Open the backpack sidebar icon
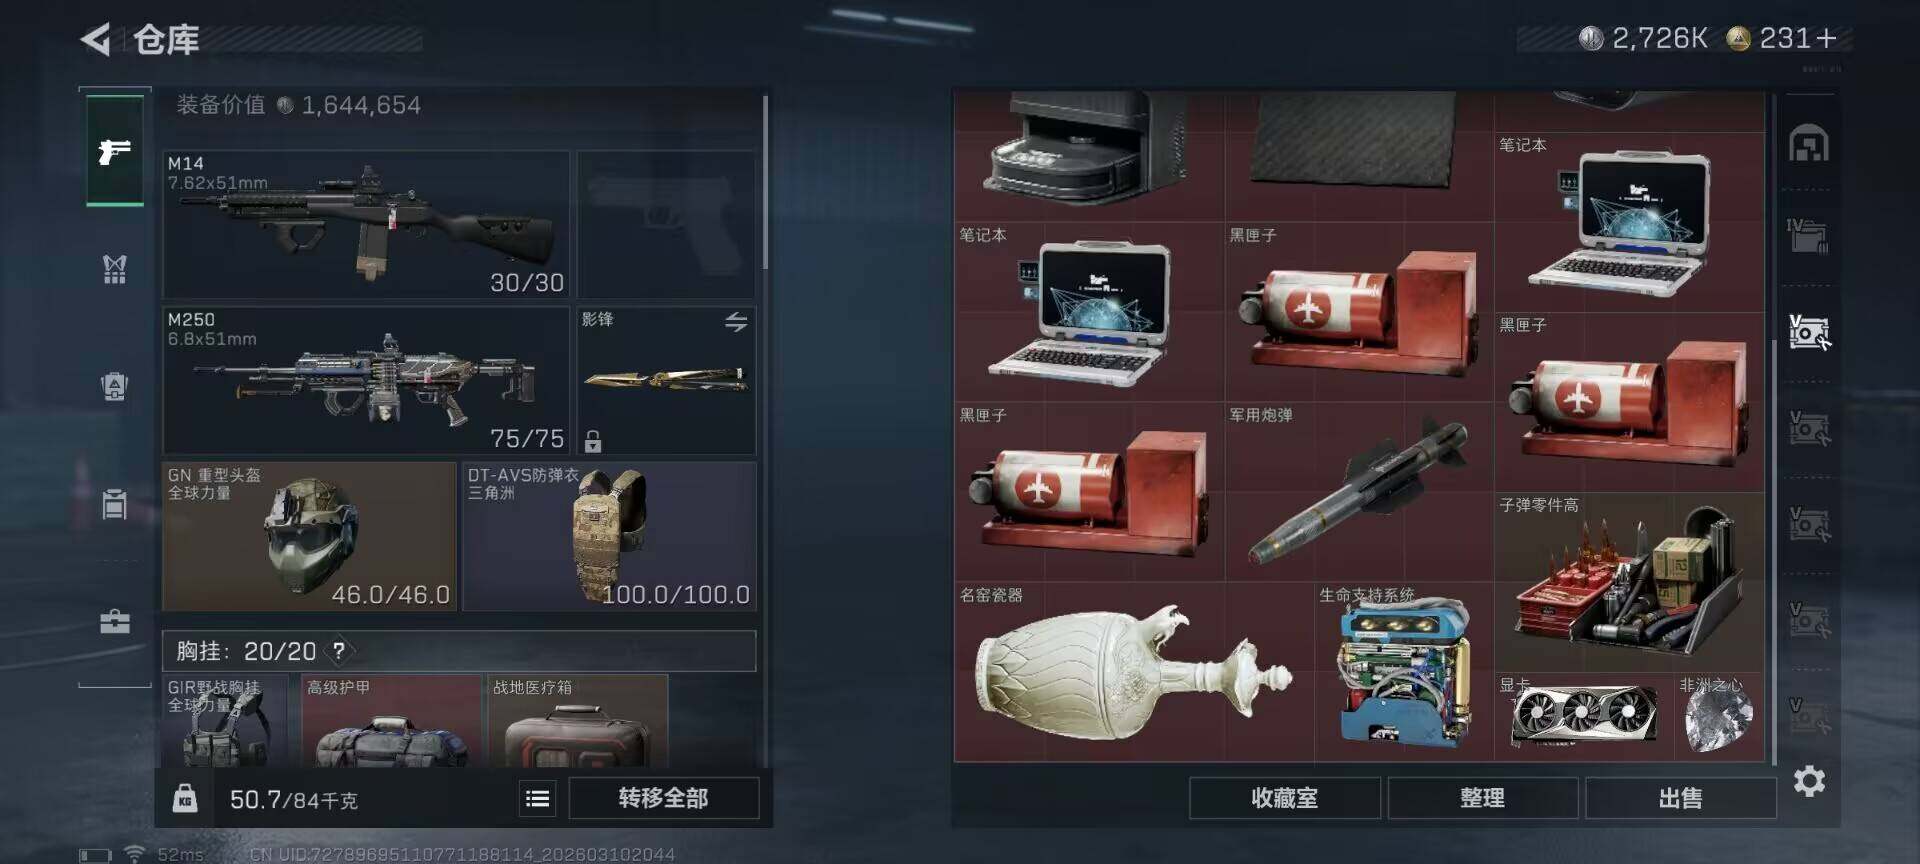Viewport: 1920px width, 864px height. pos(115,386)
